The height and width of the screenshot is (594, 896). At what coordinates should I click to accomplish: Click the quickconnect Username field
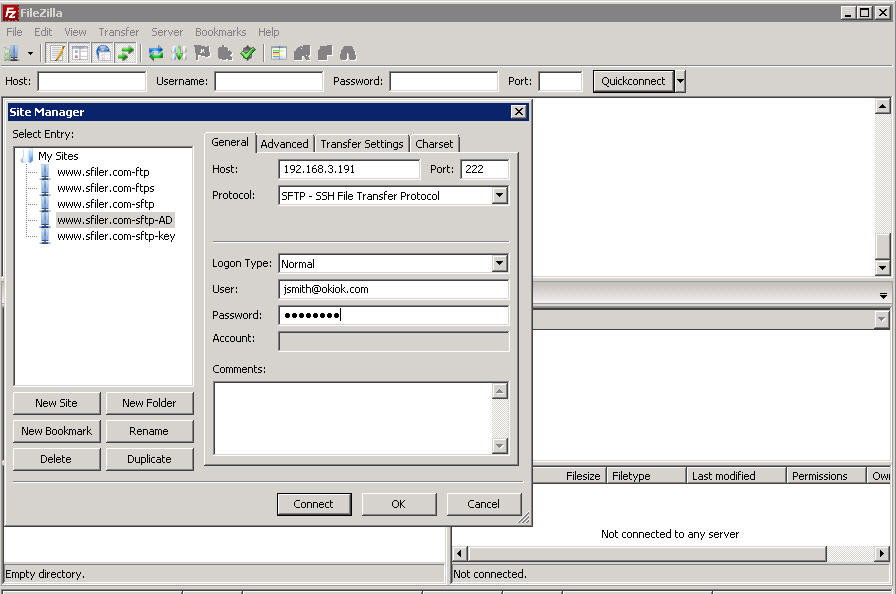point(269,81)
